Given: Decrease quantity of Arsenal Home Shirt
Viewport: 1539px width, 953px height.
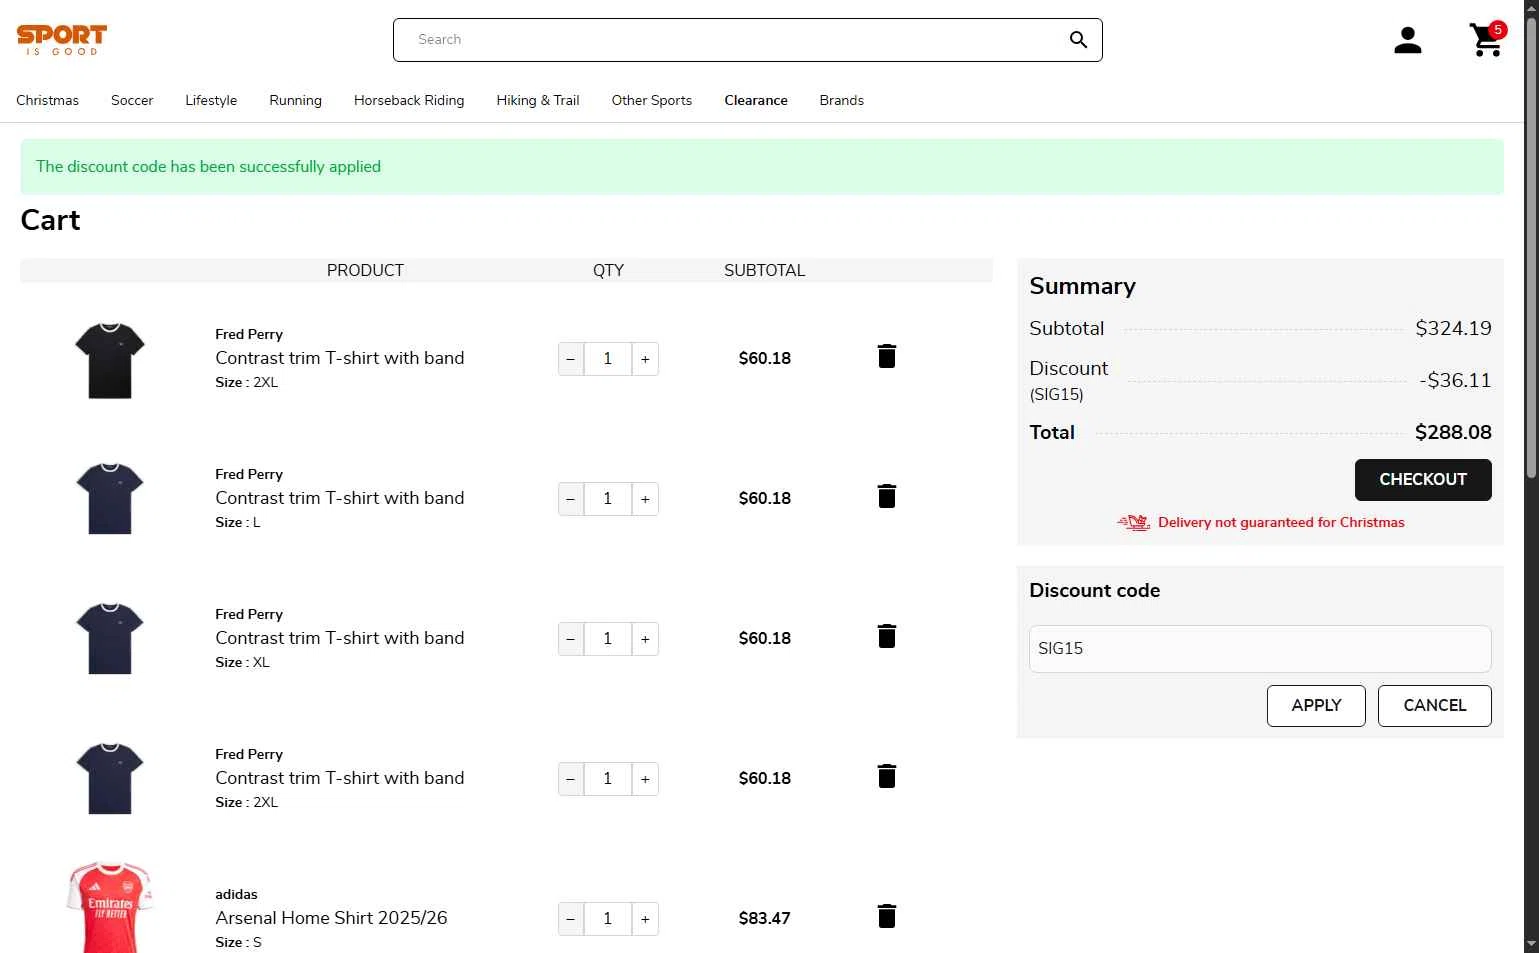Looking at the screenshot, I should [571, 919].
